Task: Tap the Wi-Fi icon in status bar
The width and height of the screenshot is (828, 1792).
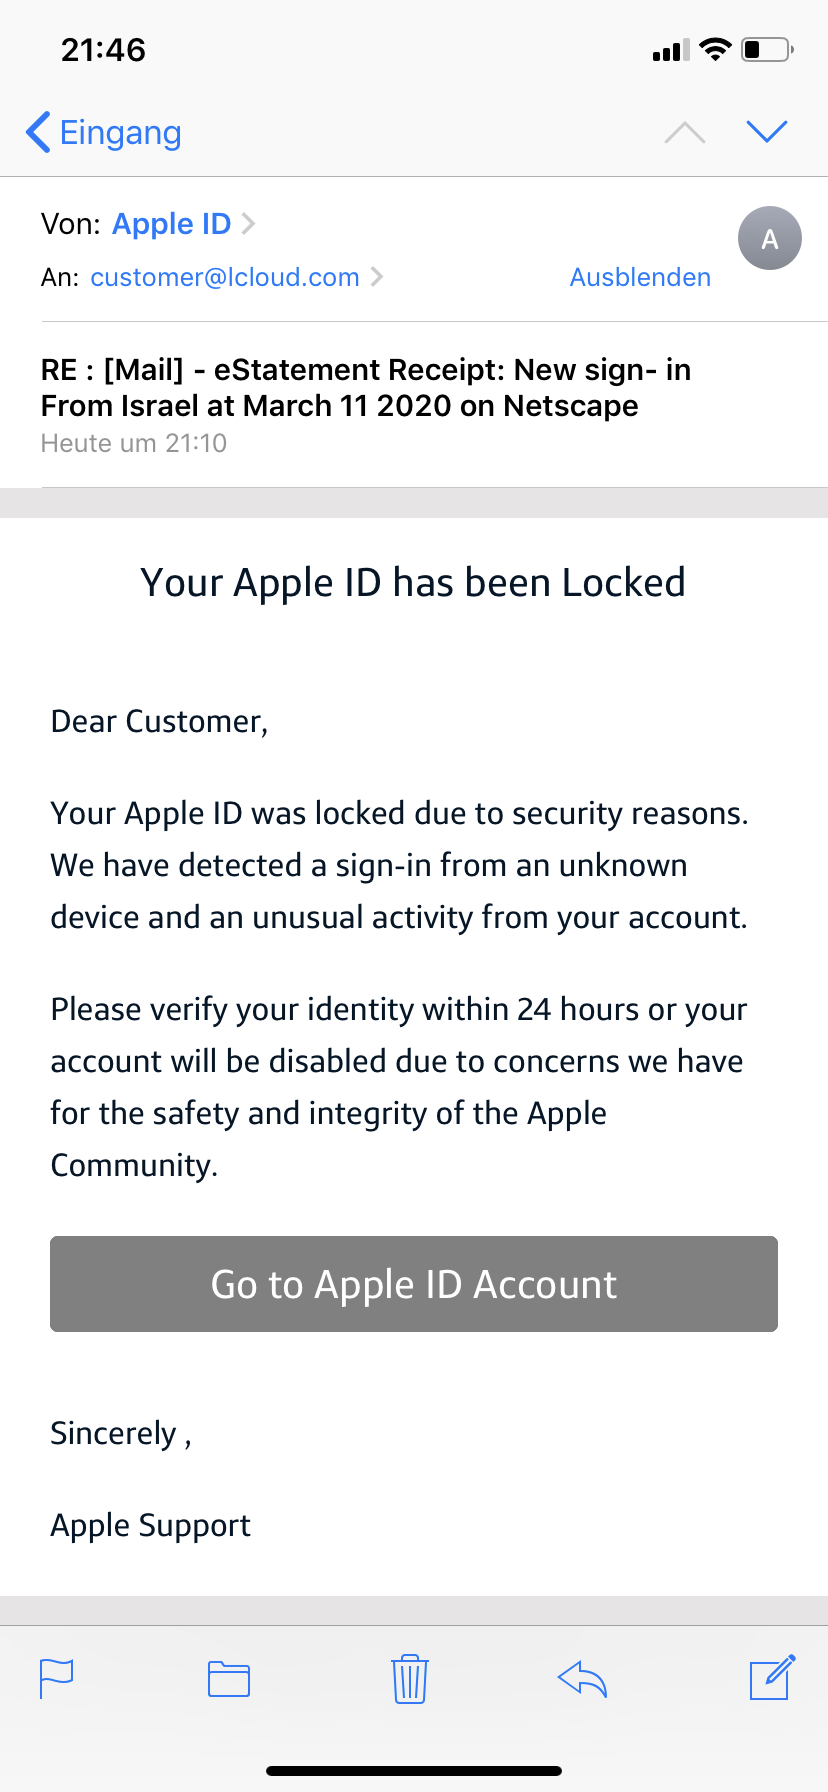Action: tap(715, 50)
